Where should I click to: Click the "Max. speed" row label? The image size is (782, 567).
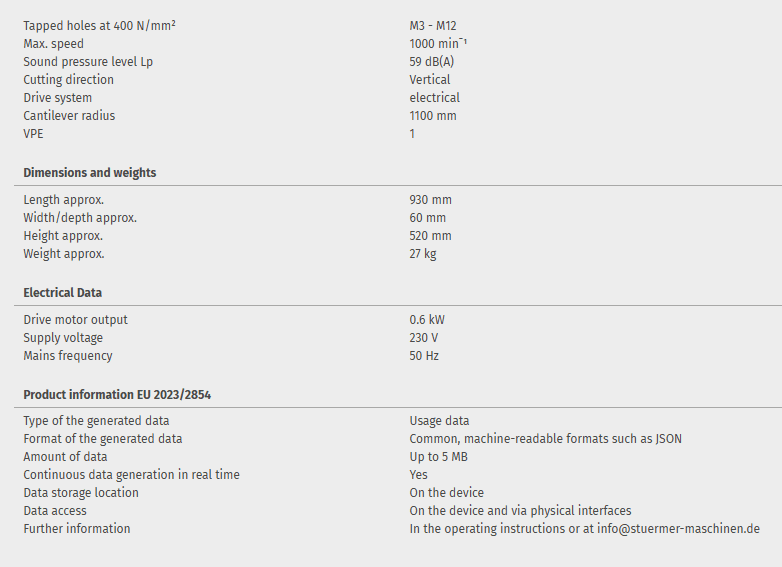[x=54, y=44]
